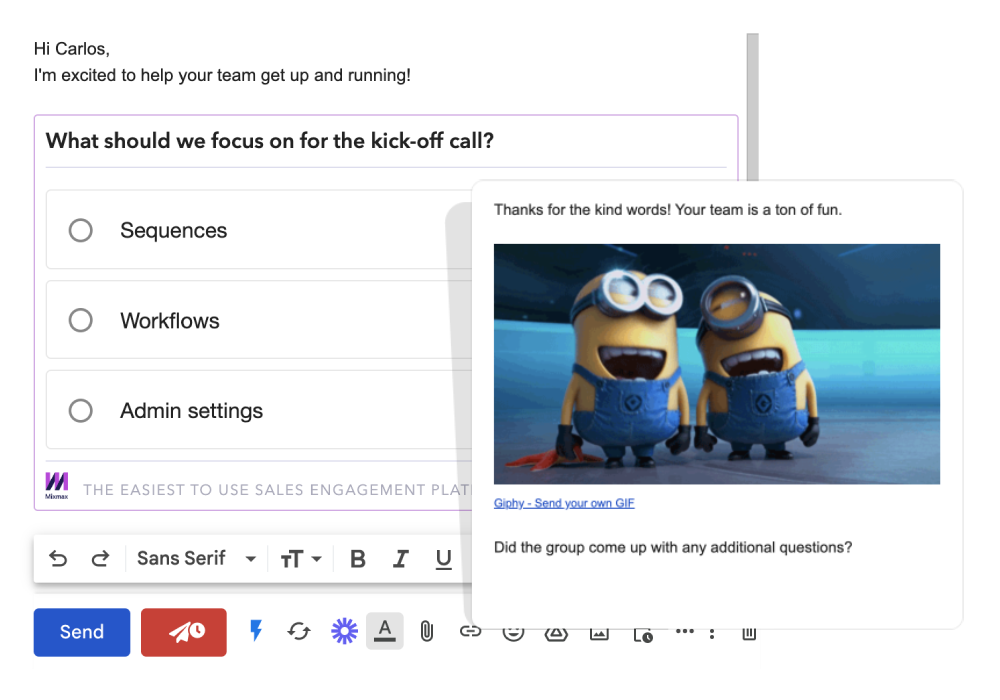Toggle the formatting options (underlined A) icon
The height and width of the screenshot is (700, 1000).
click(385, 631)
